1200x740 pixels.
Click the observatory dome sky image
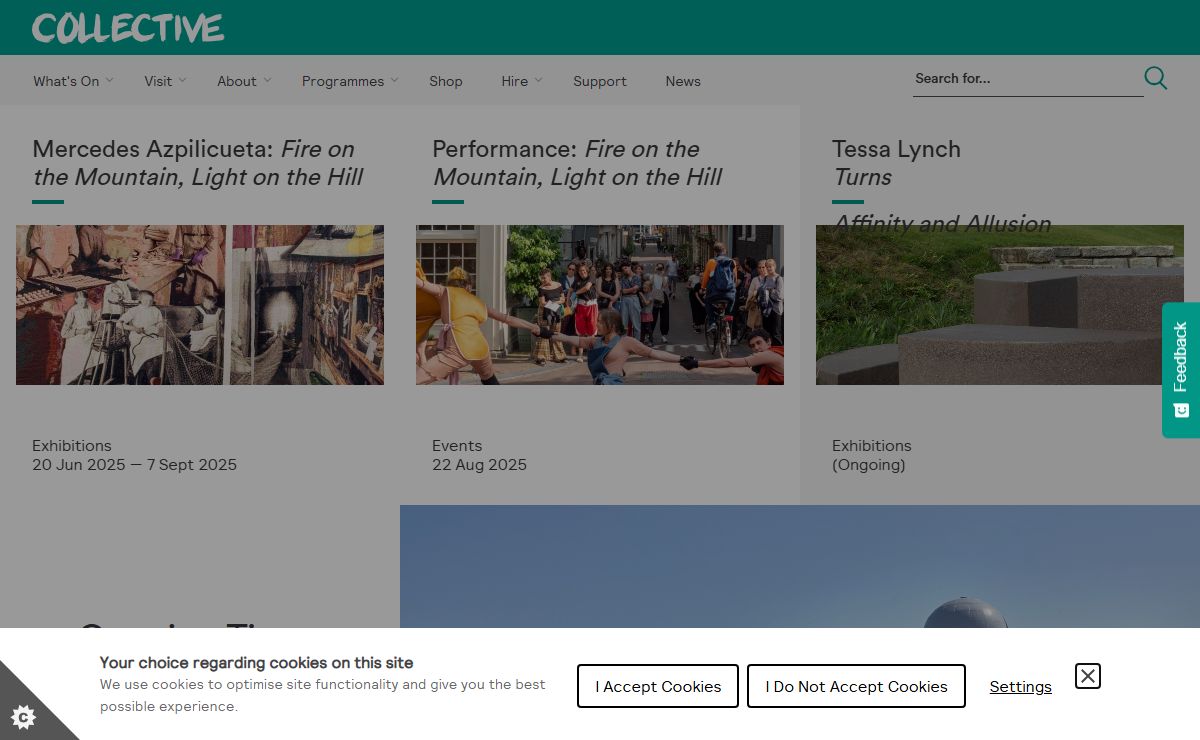click(x=800, y=566)
